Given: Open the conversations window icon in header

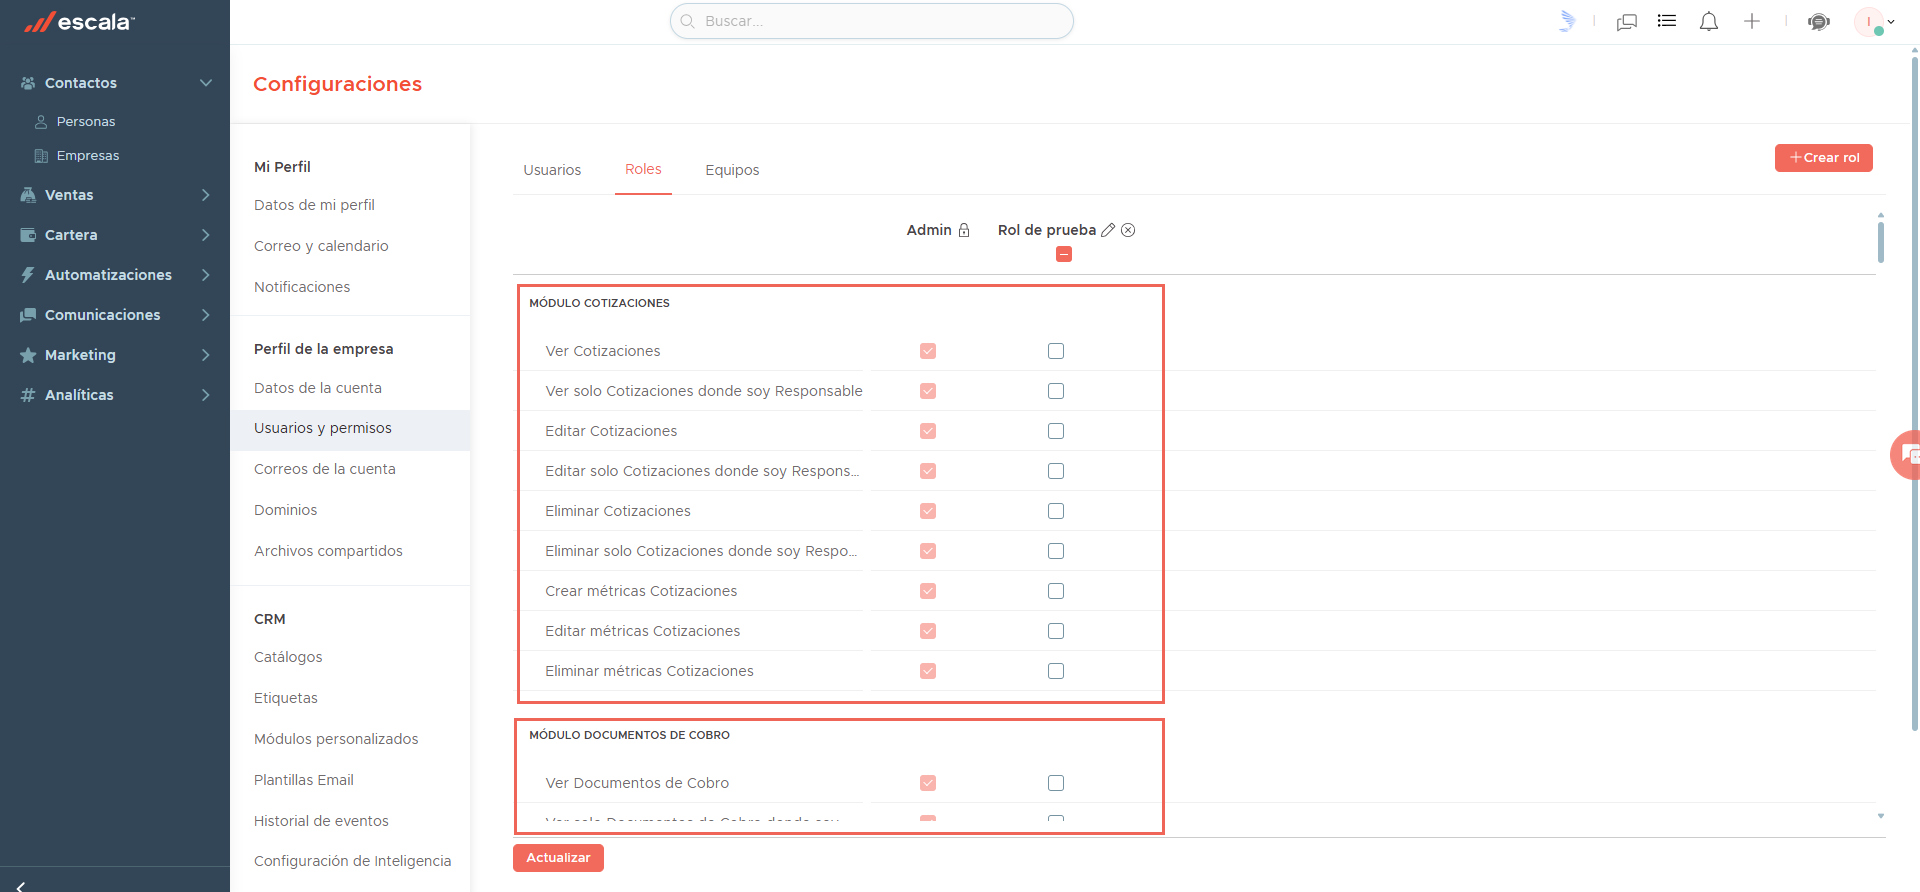Looking at the screenshot, I should click(x=1627, y=22).
